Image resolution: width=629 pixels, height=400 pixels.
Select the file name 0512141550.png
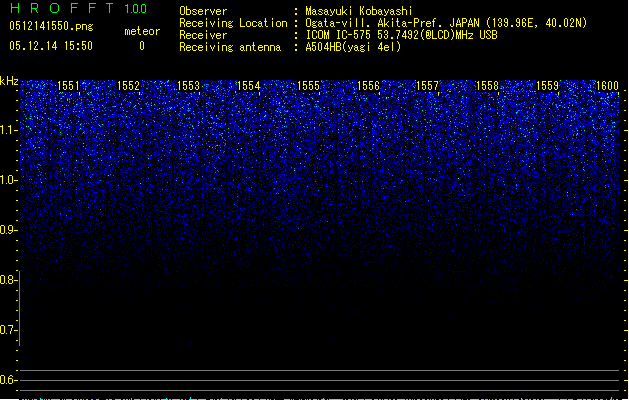[51, 26]
